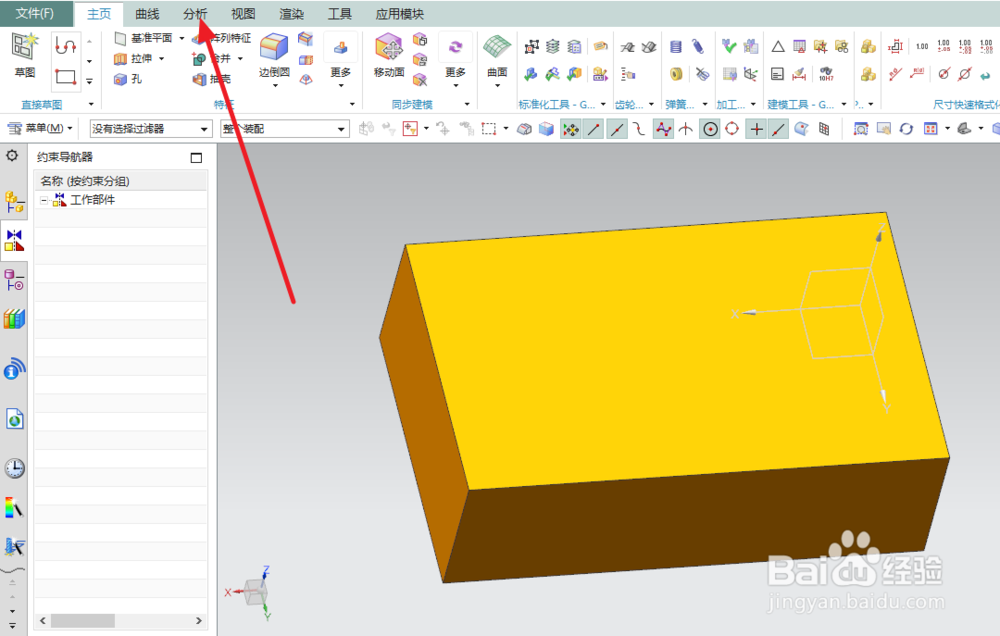This screenshot has height=636, width=1000.
Task: Click the circular refresh icon in selection bar
Action: [906, 129]
